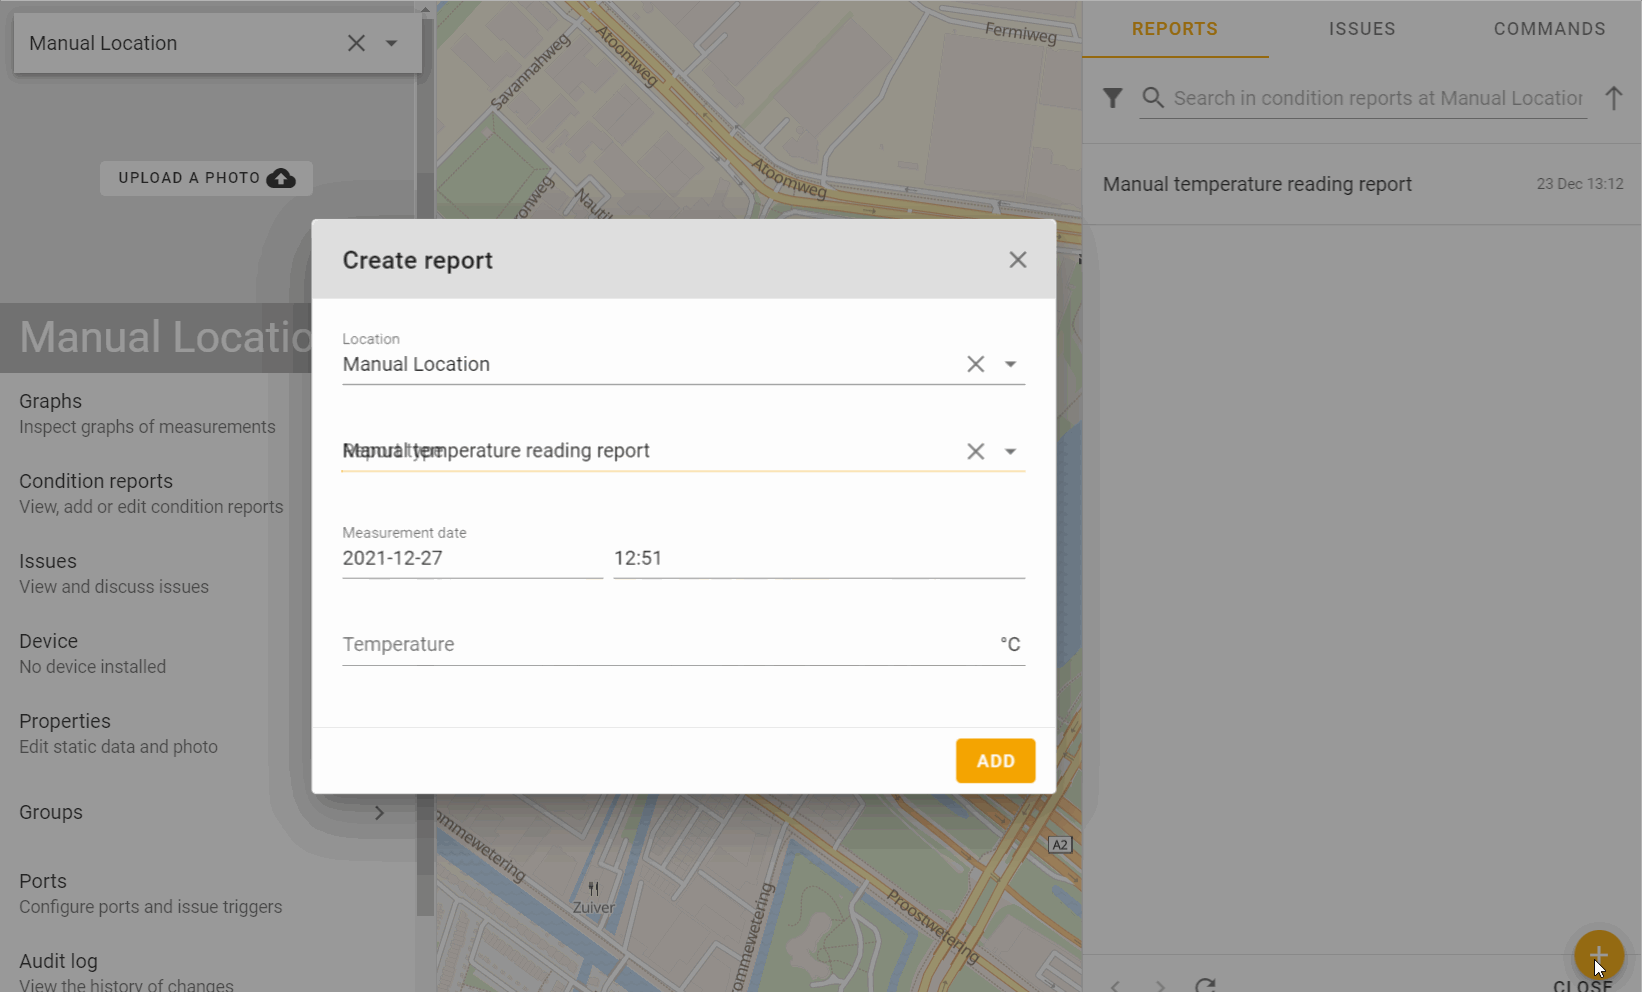This screenshot has height=992, width=1642.
Task: Clear the Location field in dialog
Action: click(x=975, y=365)
